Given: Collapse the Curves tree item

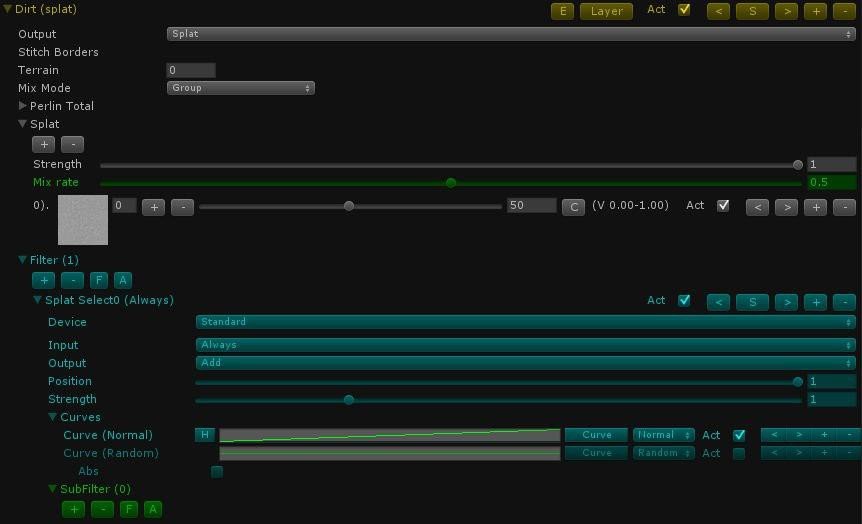Looking at the screenshot, I should (x=52, y=417).
